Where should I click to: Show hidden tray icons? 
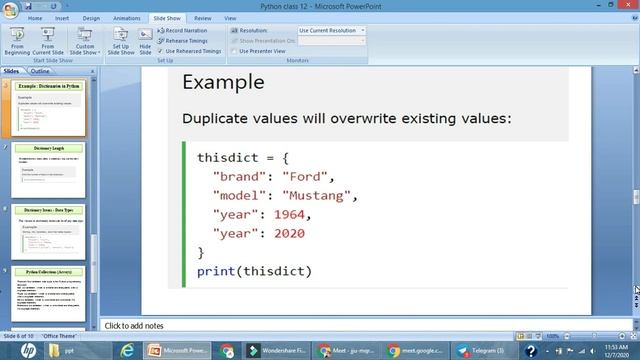[547, 351]
